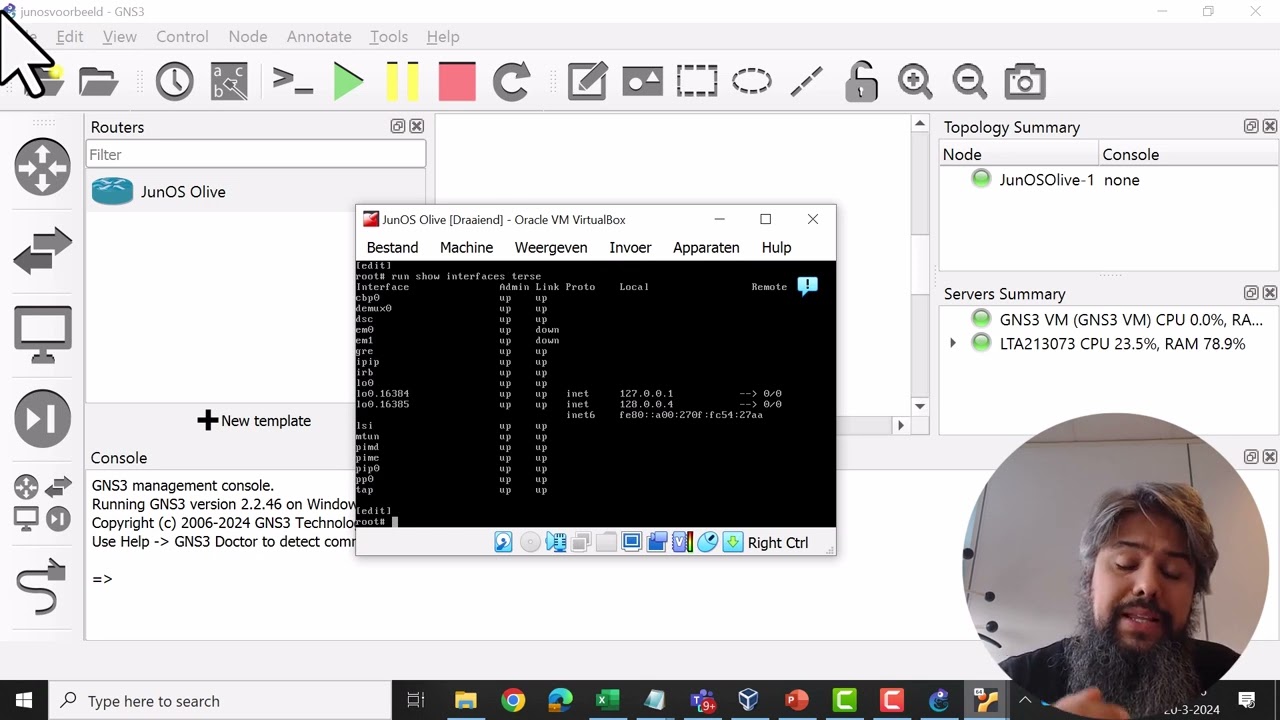Select the Draw line tool
1280x720 pixels.
coord(806,81)
